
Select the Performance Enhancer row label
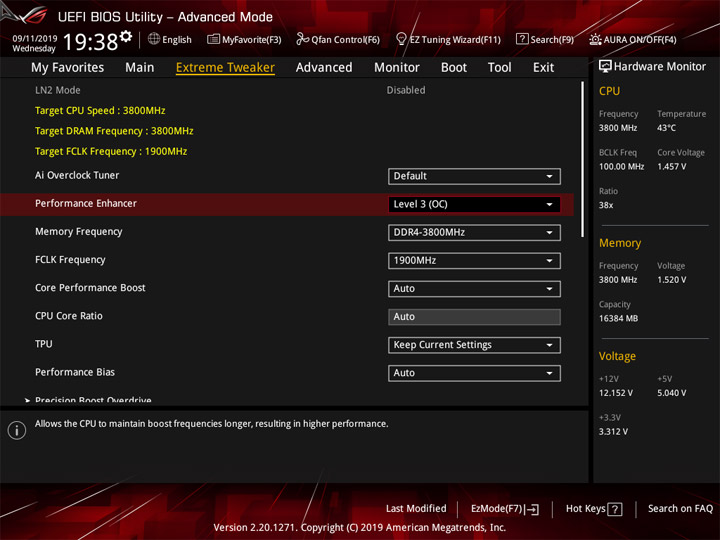(86, 203)
